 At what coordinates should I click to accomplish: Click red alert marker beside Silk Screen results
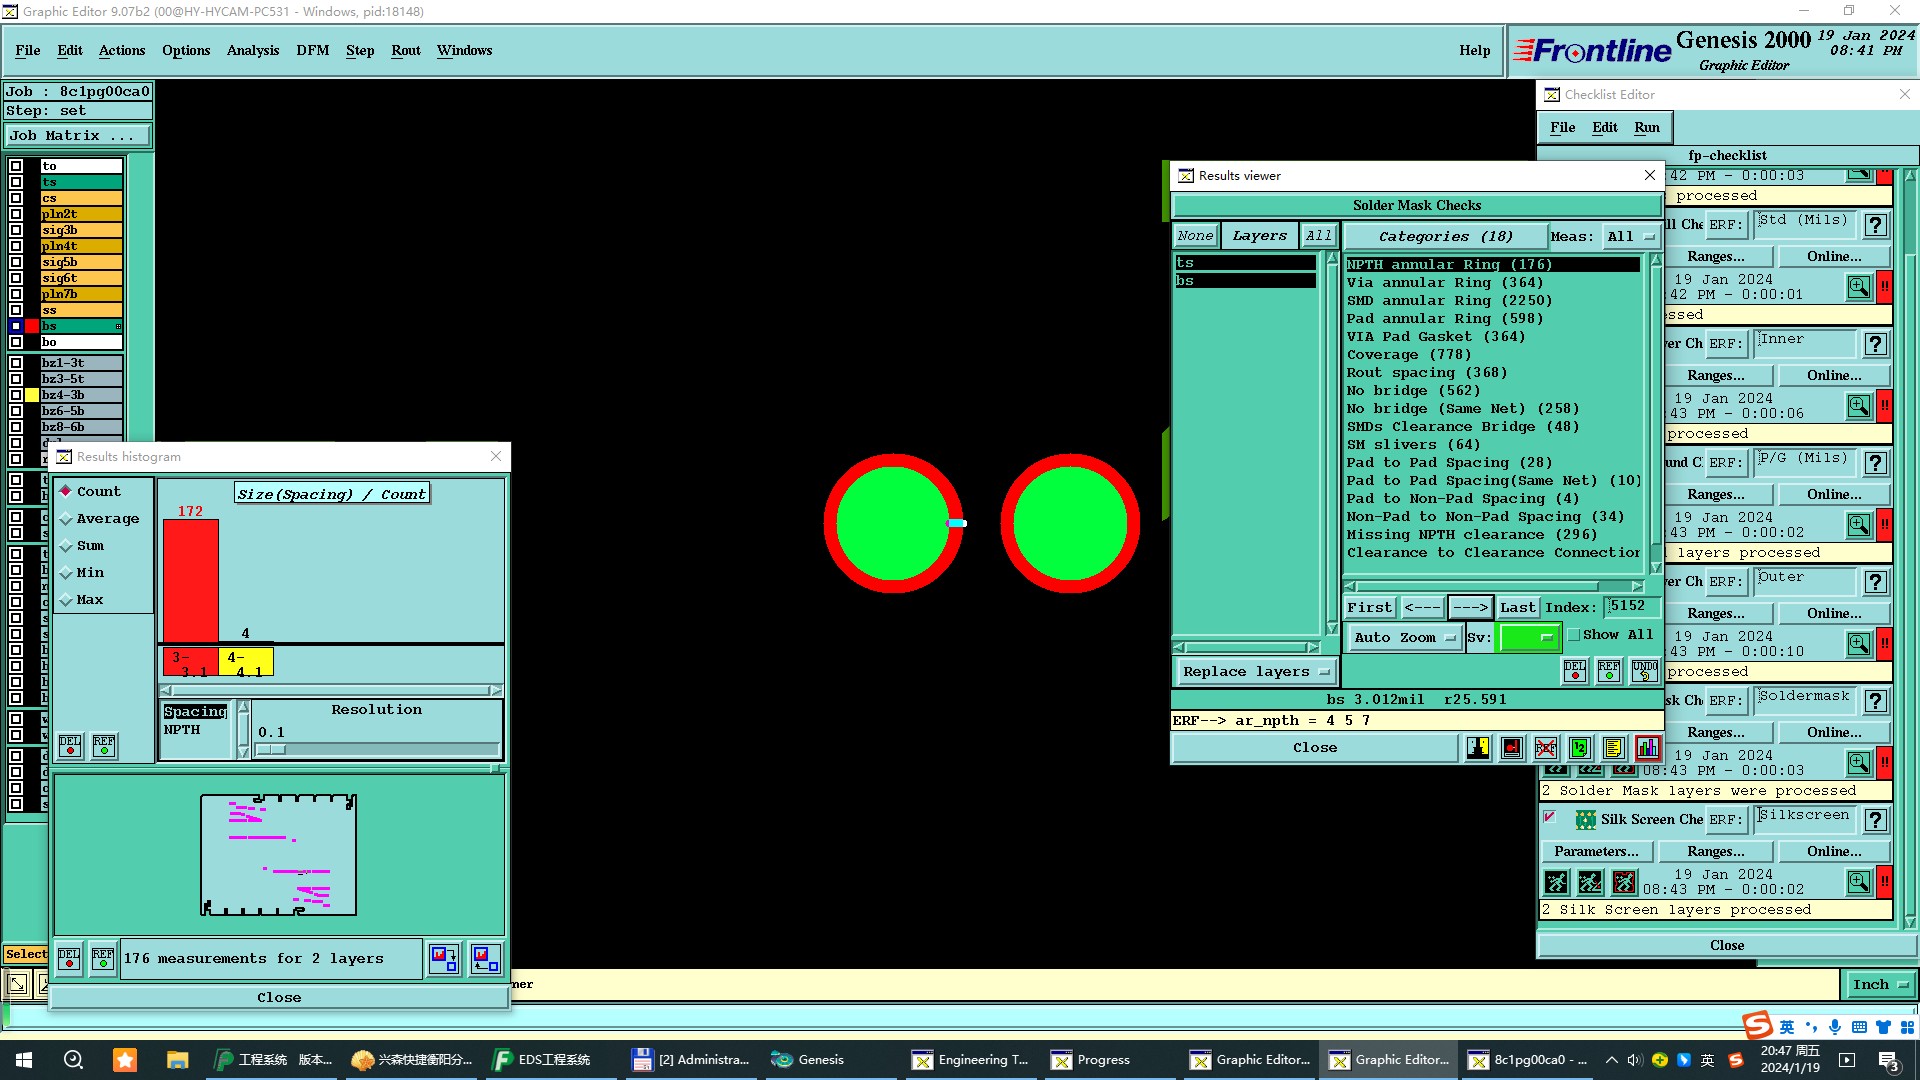[x=1884, y=882]
